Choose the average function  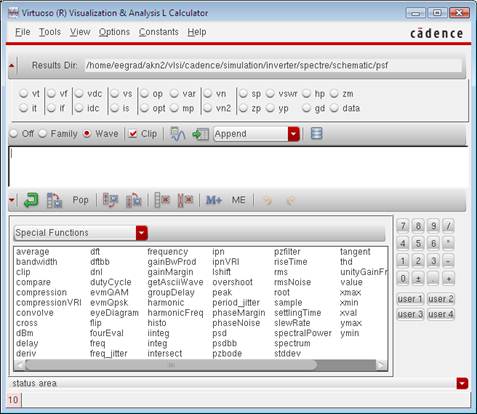click(33, 252)
